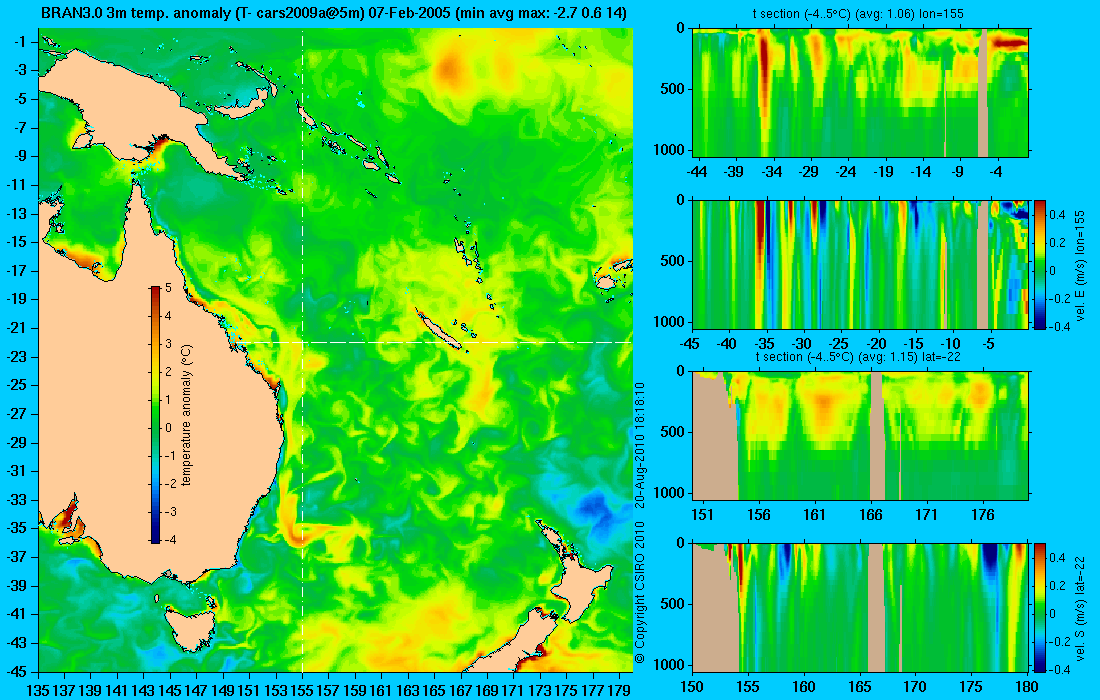Open the eastward velocity section plot for lon=155
The image size is (1100, 700).
pyautogui.click(x=861, y=264)
